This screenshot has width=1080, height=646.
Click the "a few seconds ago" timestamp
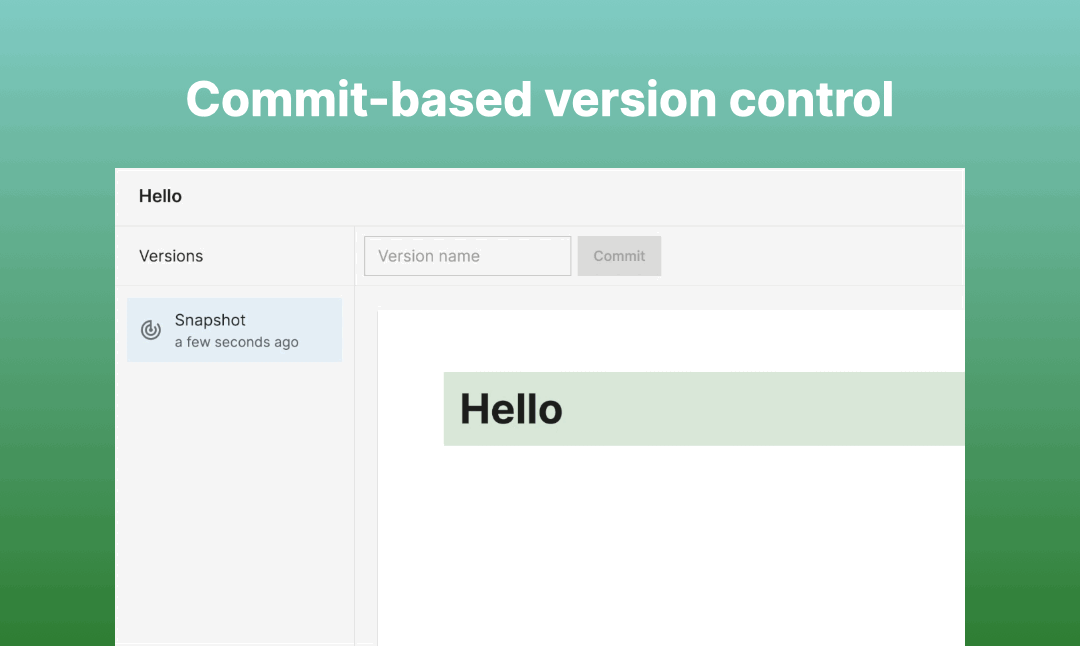(236, 342)
